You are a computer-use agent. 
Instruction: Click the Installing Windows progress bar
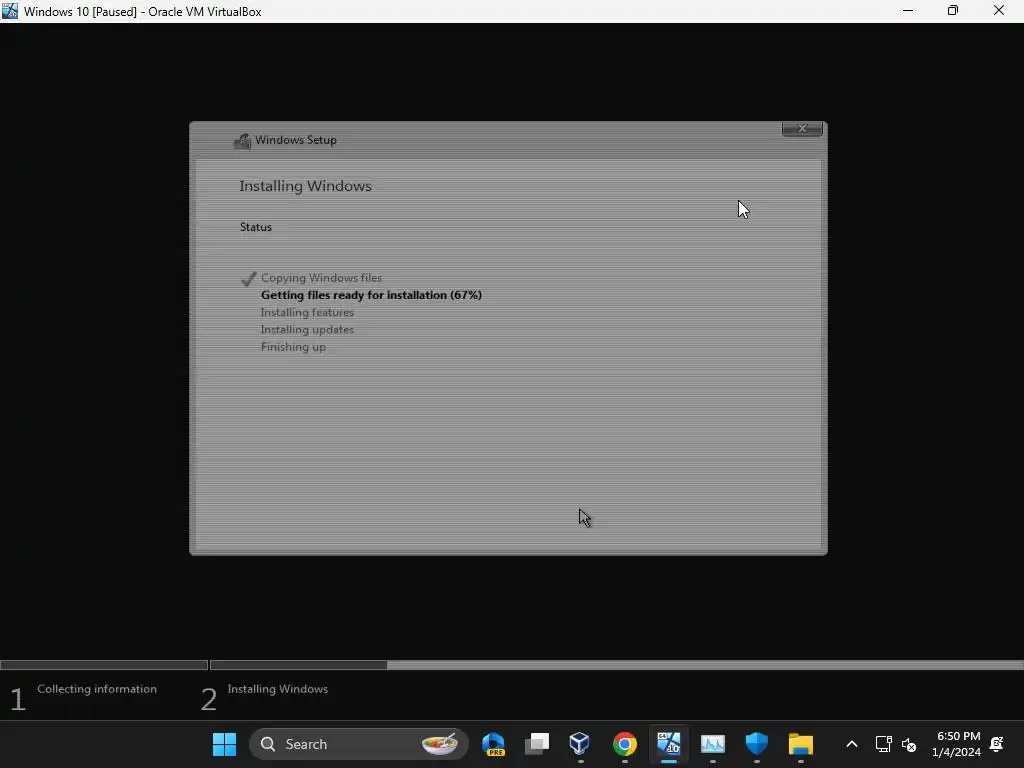pos(616,665)
